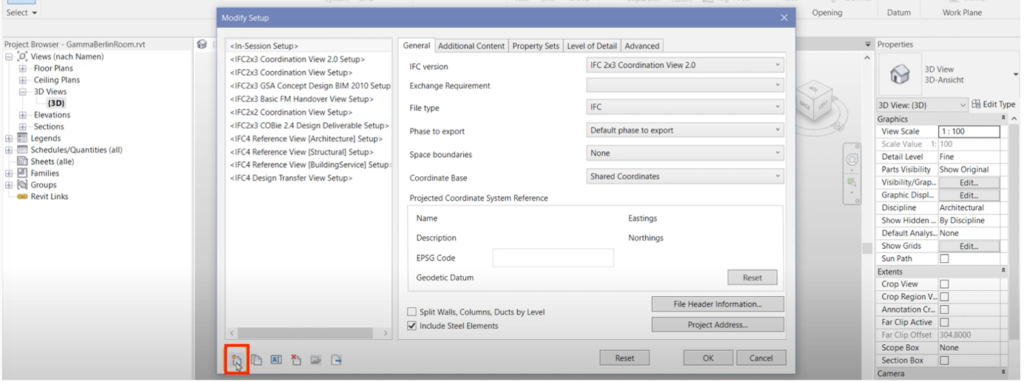This screenshot has width=1024, height=382.
Task: Open the Coordinate Base dropdown
Action: click(x=685, y=176)
